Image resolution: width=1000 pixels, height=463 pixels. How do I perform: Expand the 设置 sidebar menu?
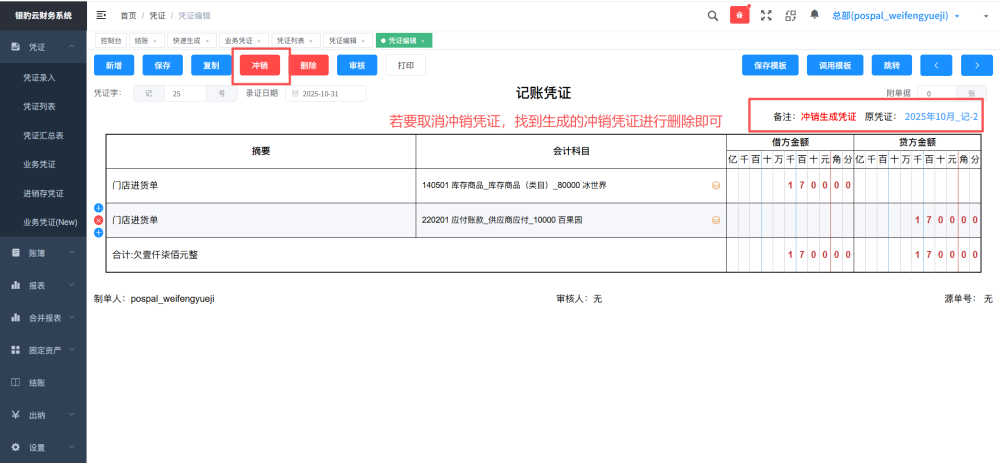72,447
